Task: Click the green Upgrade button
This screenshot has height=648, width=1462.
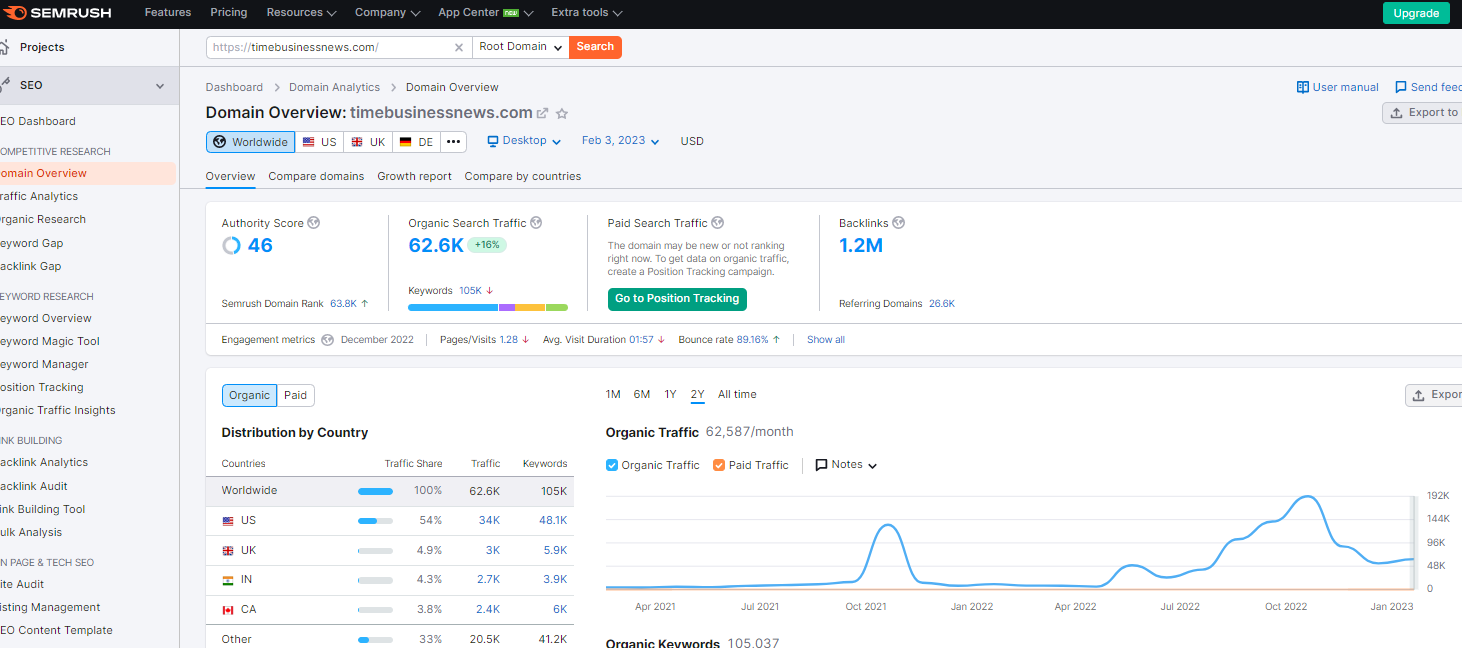Action: pos(1416,13)
